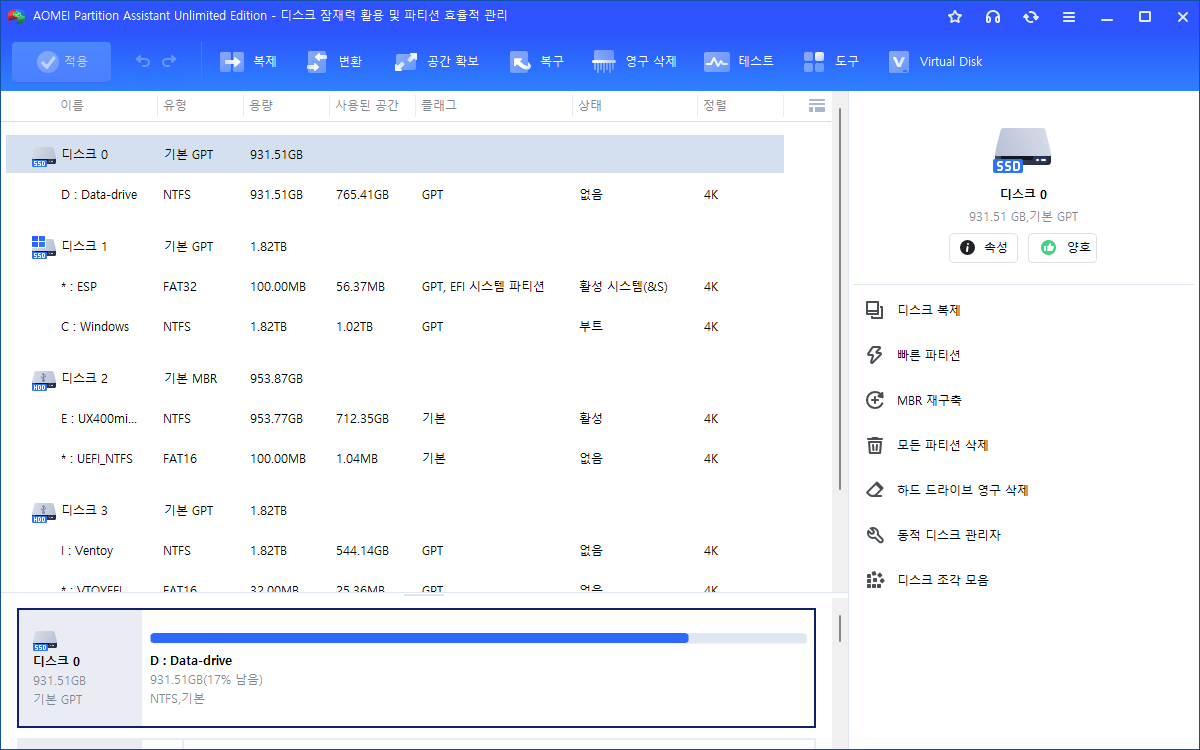Screen dimensions: 1200x750
Task: Click the D : Data-drive usage bar
Action: 478,638
